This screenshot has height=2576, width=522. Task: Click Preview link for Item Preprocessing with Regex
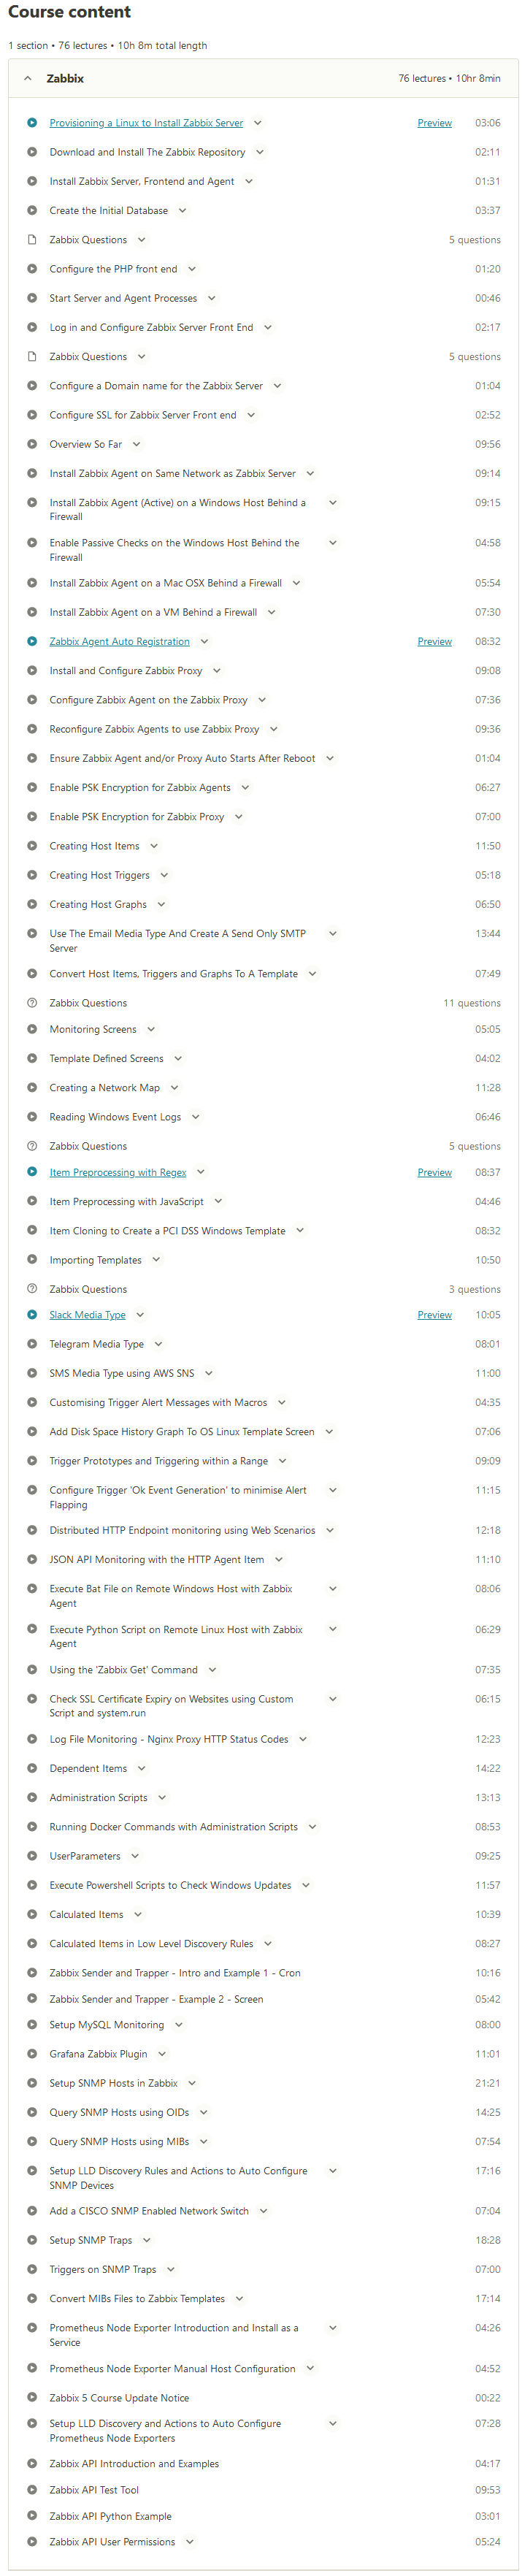point(434,1172)
